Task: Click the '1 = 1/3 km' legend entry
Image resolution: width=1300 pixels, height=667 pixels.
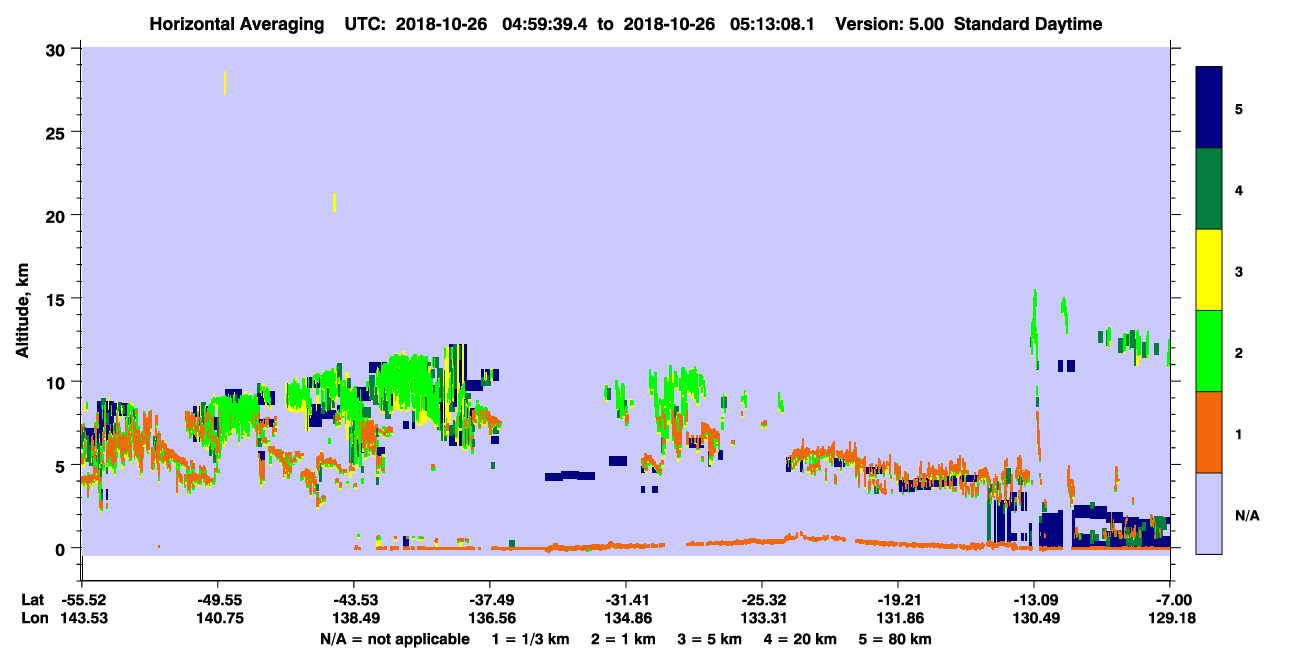Action: [530, 639]
